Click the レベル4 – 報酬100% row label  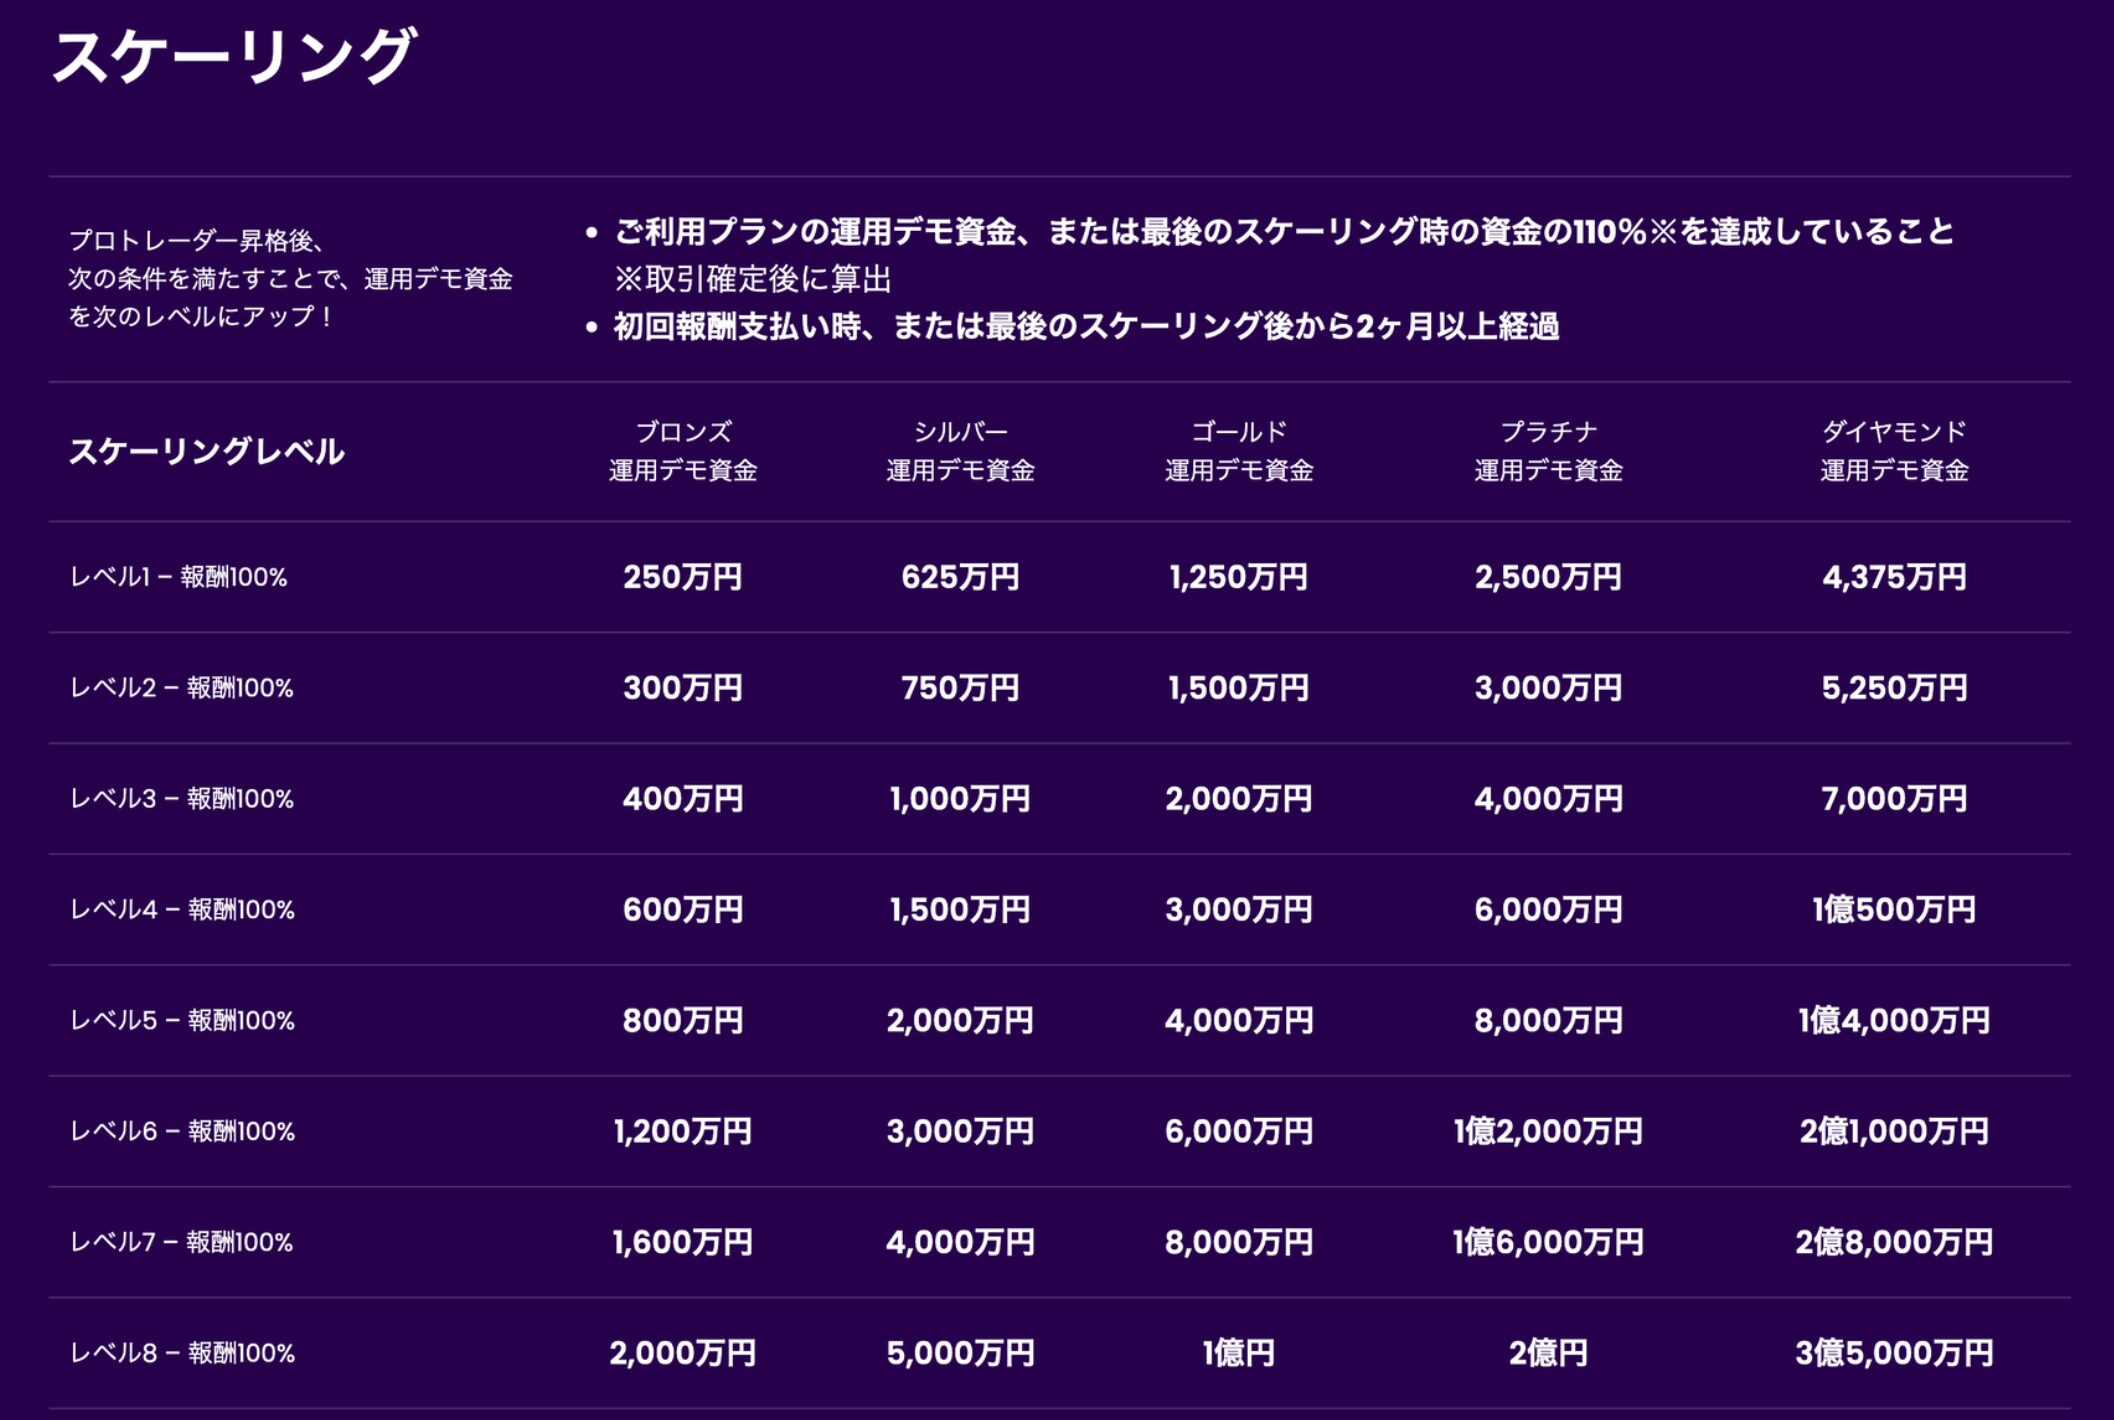(182, 910)
